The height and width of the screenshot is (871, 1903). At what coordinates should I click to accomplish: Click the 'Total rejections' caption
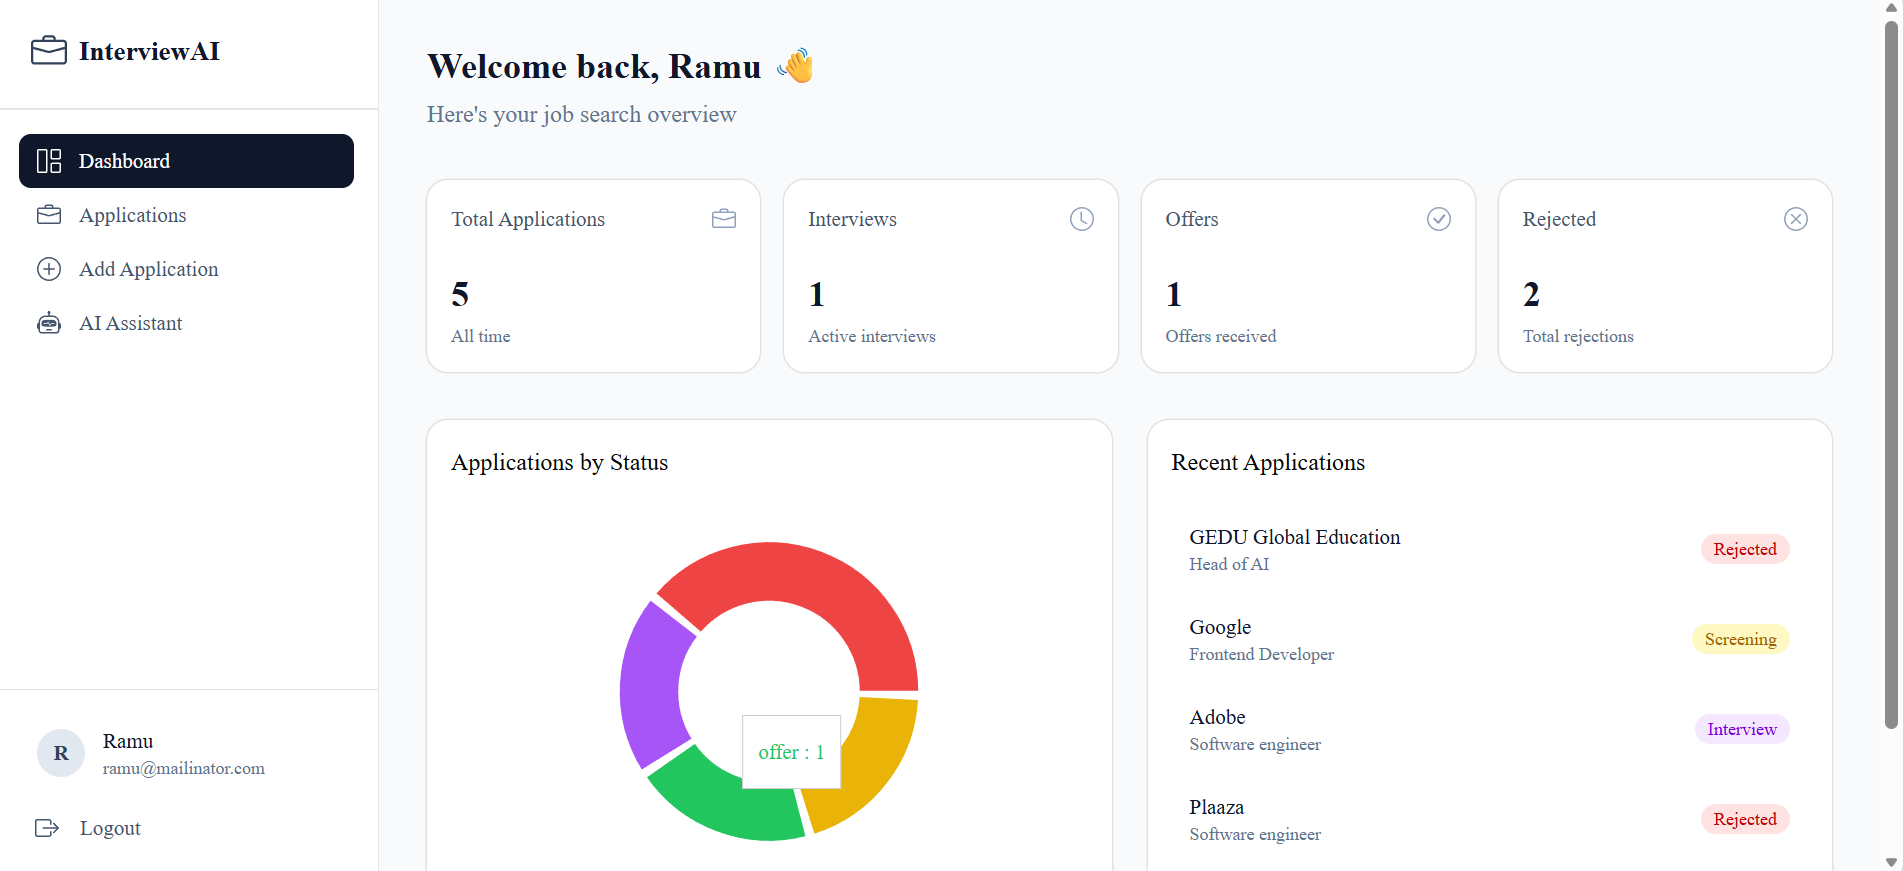coord(1578,336)
